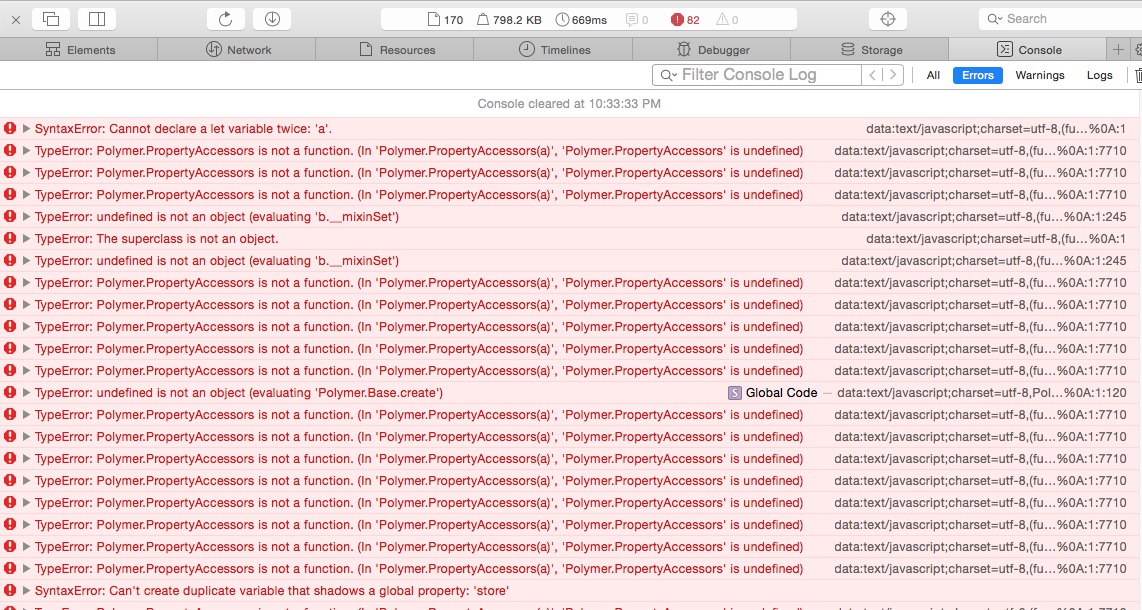Expand the "Cannot declare a let variable twice" error
1142x610 pixels.
pyautogui.click(x=26, y=129)
